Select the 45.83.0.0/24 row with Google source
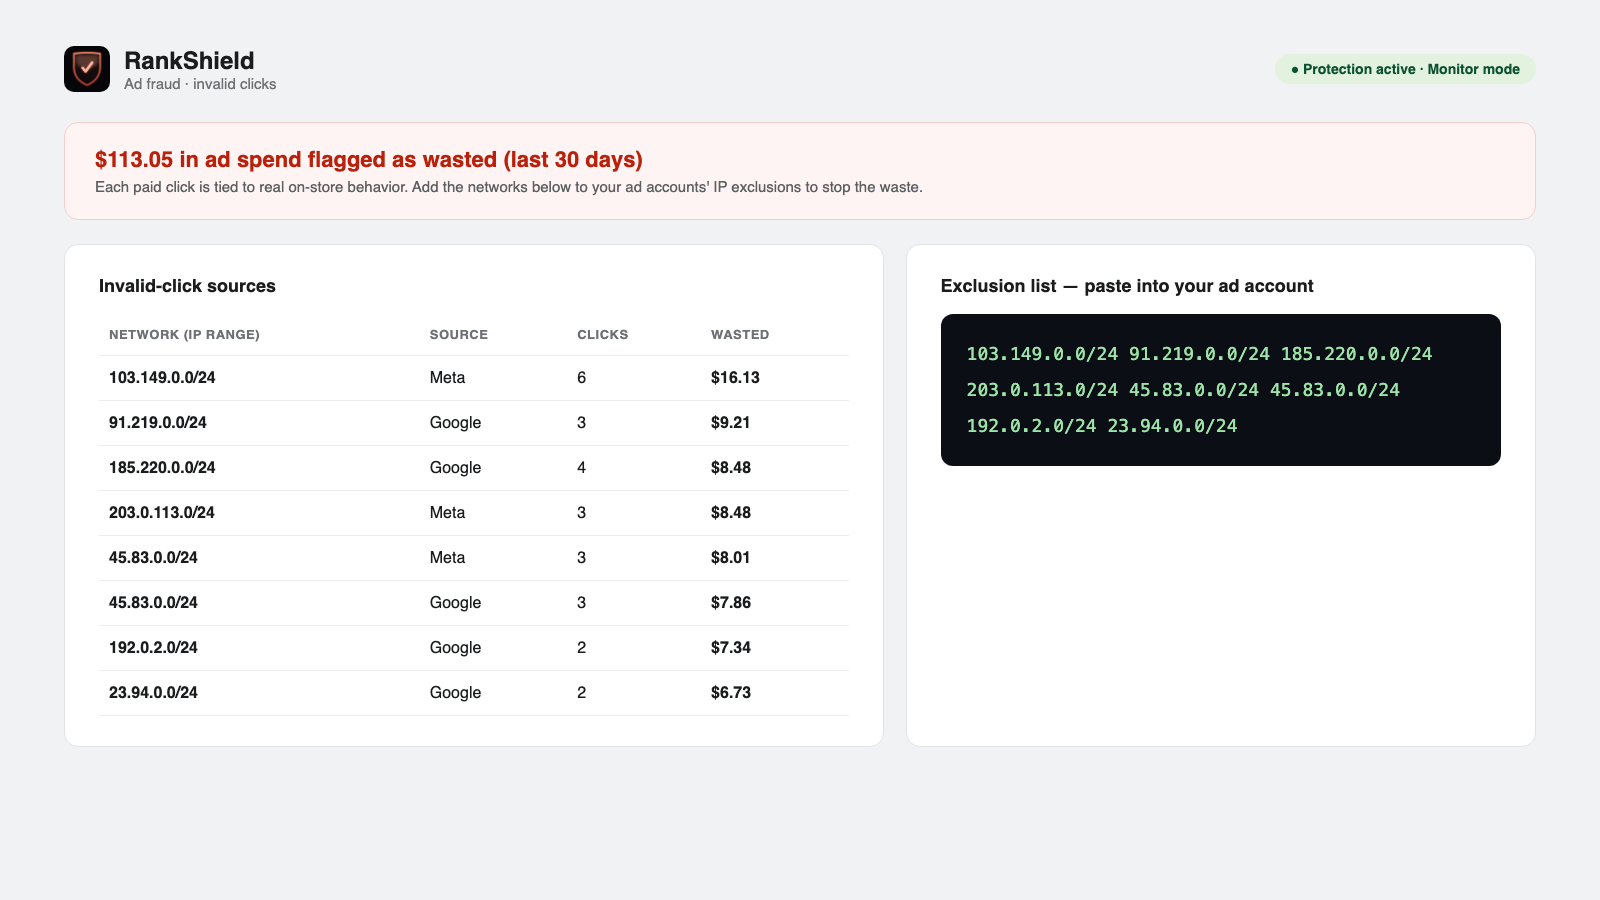This screenshot has height=900, width=1600. coord(474,603)
